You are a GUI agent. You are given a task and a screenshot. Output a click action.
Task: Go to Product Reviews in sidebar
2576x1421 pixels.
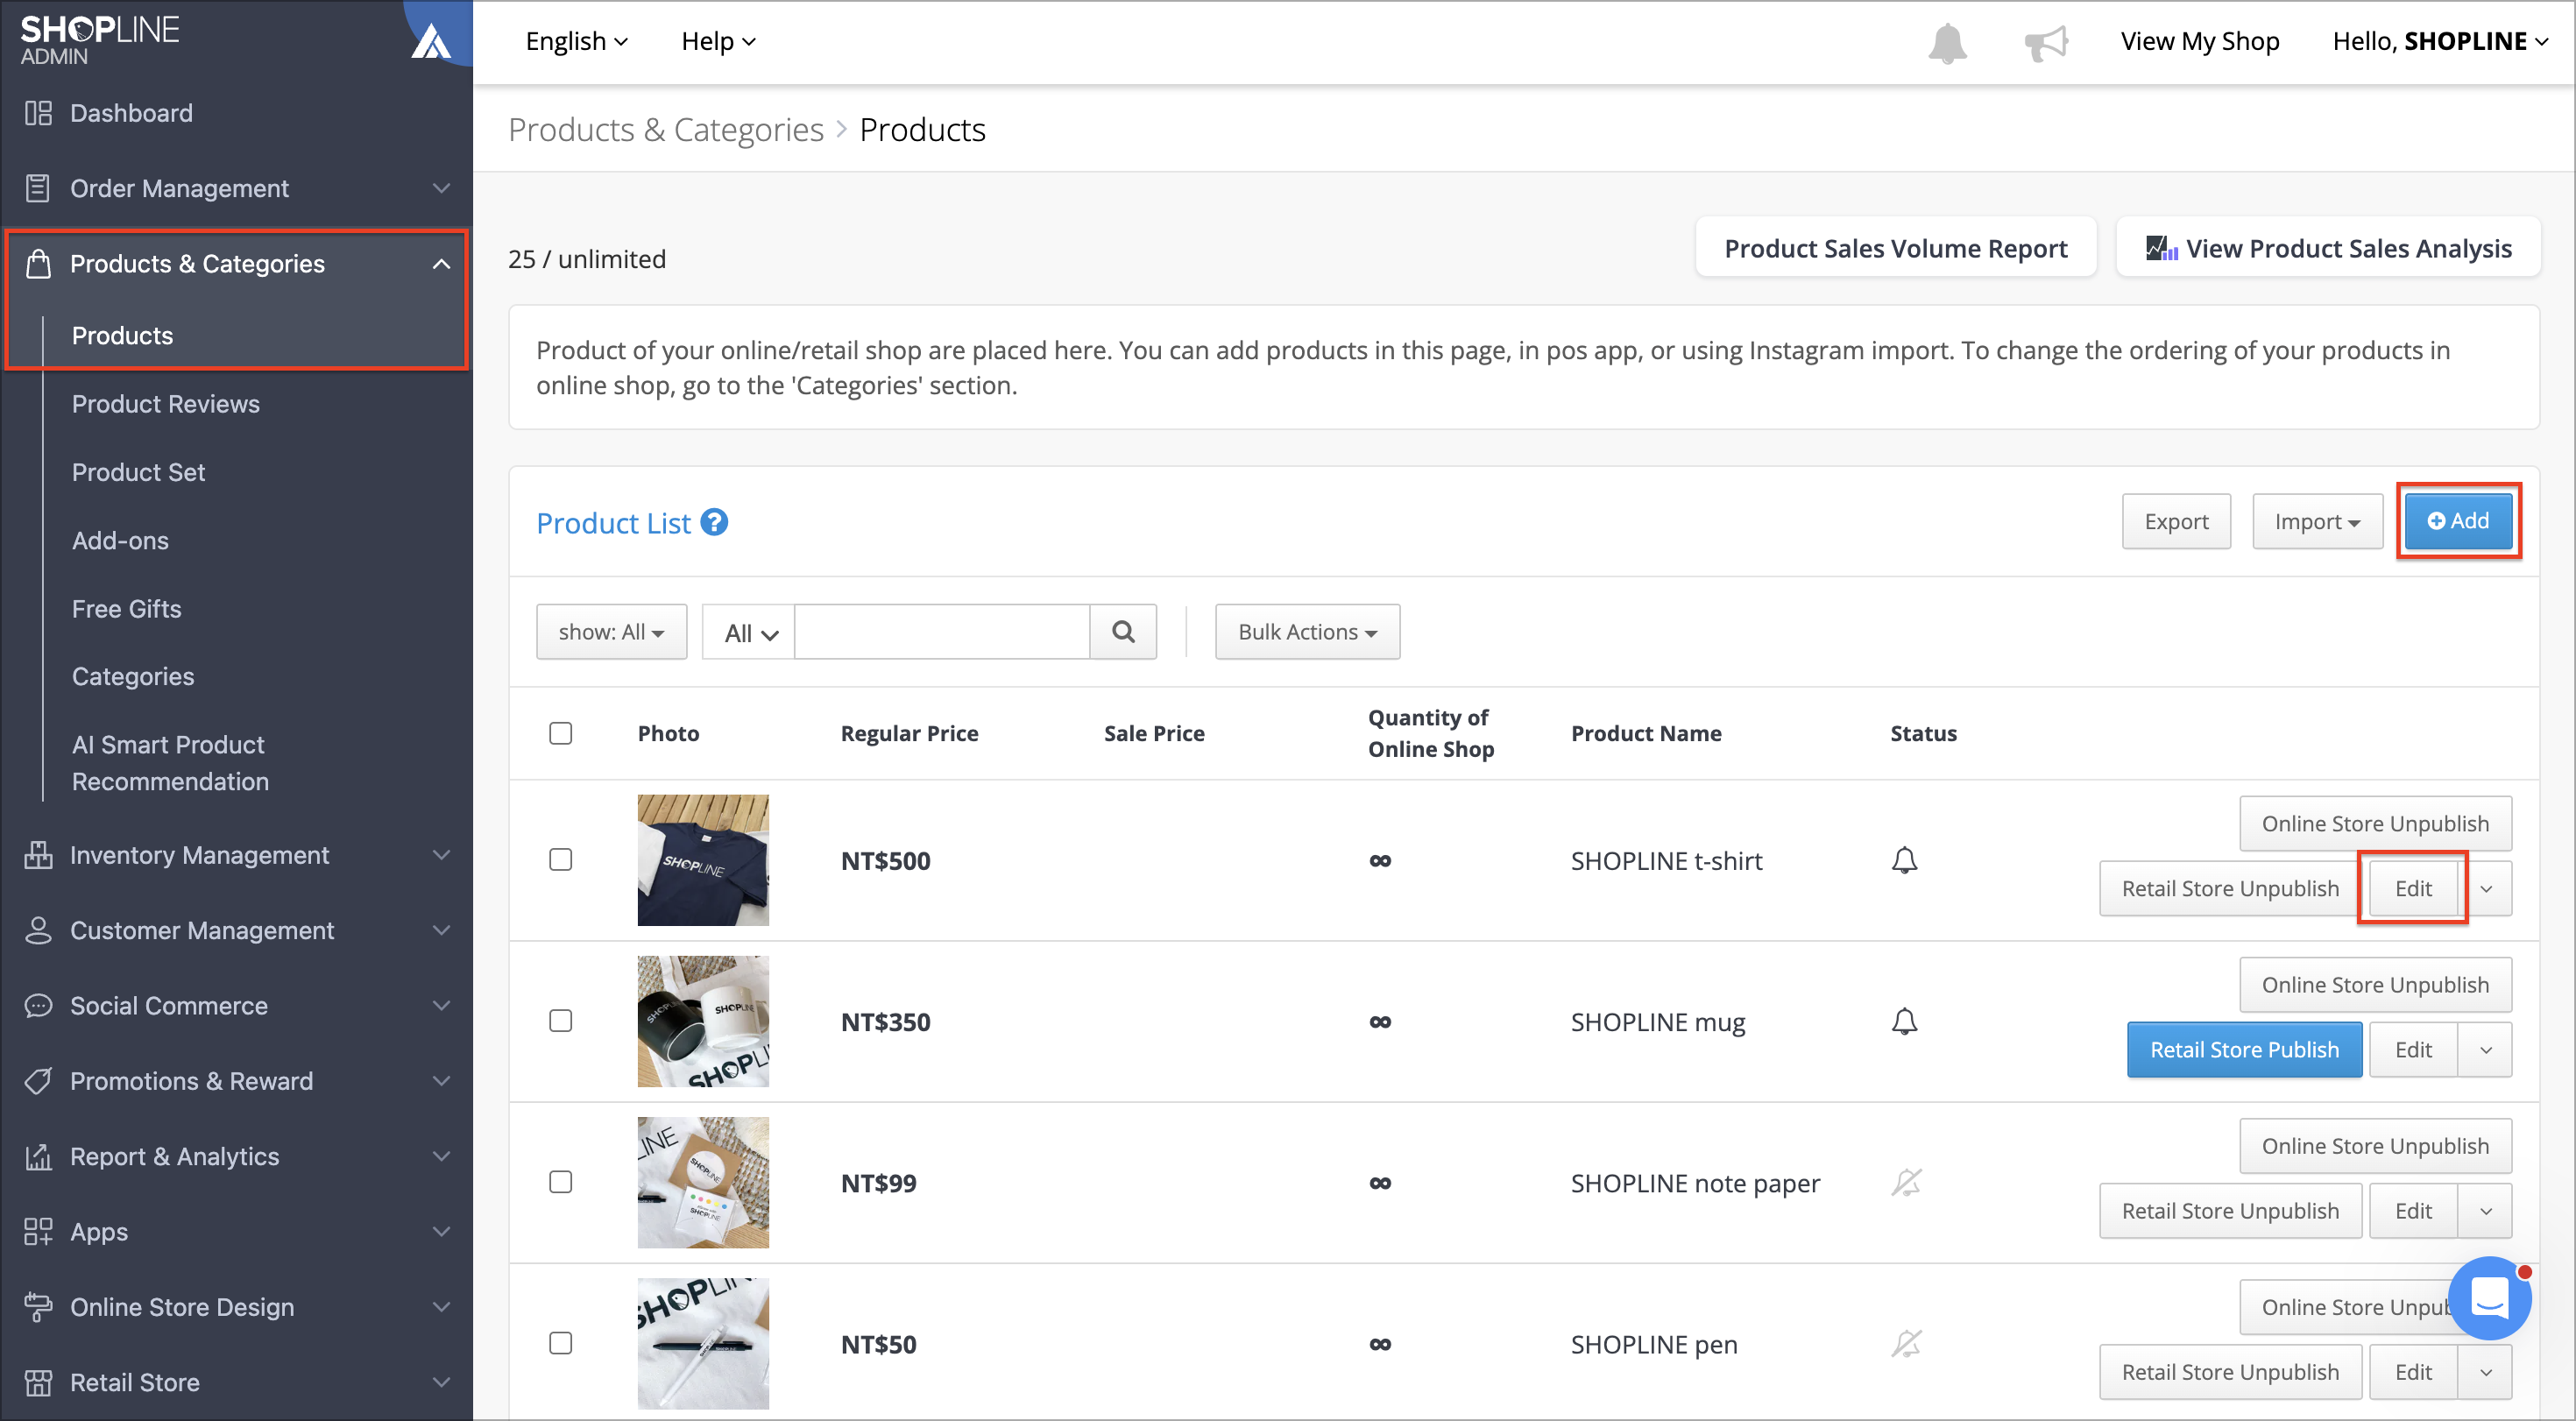coord(166,404)
